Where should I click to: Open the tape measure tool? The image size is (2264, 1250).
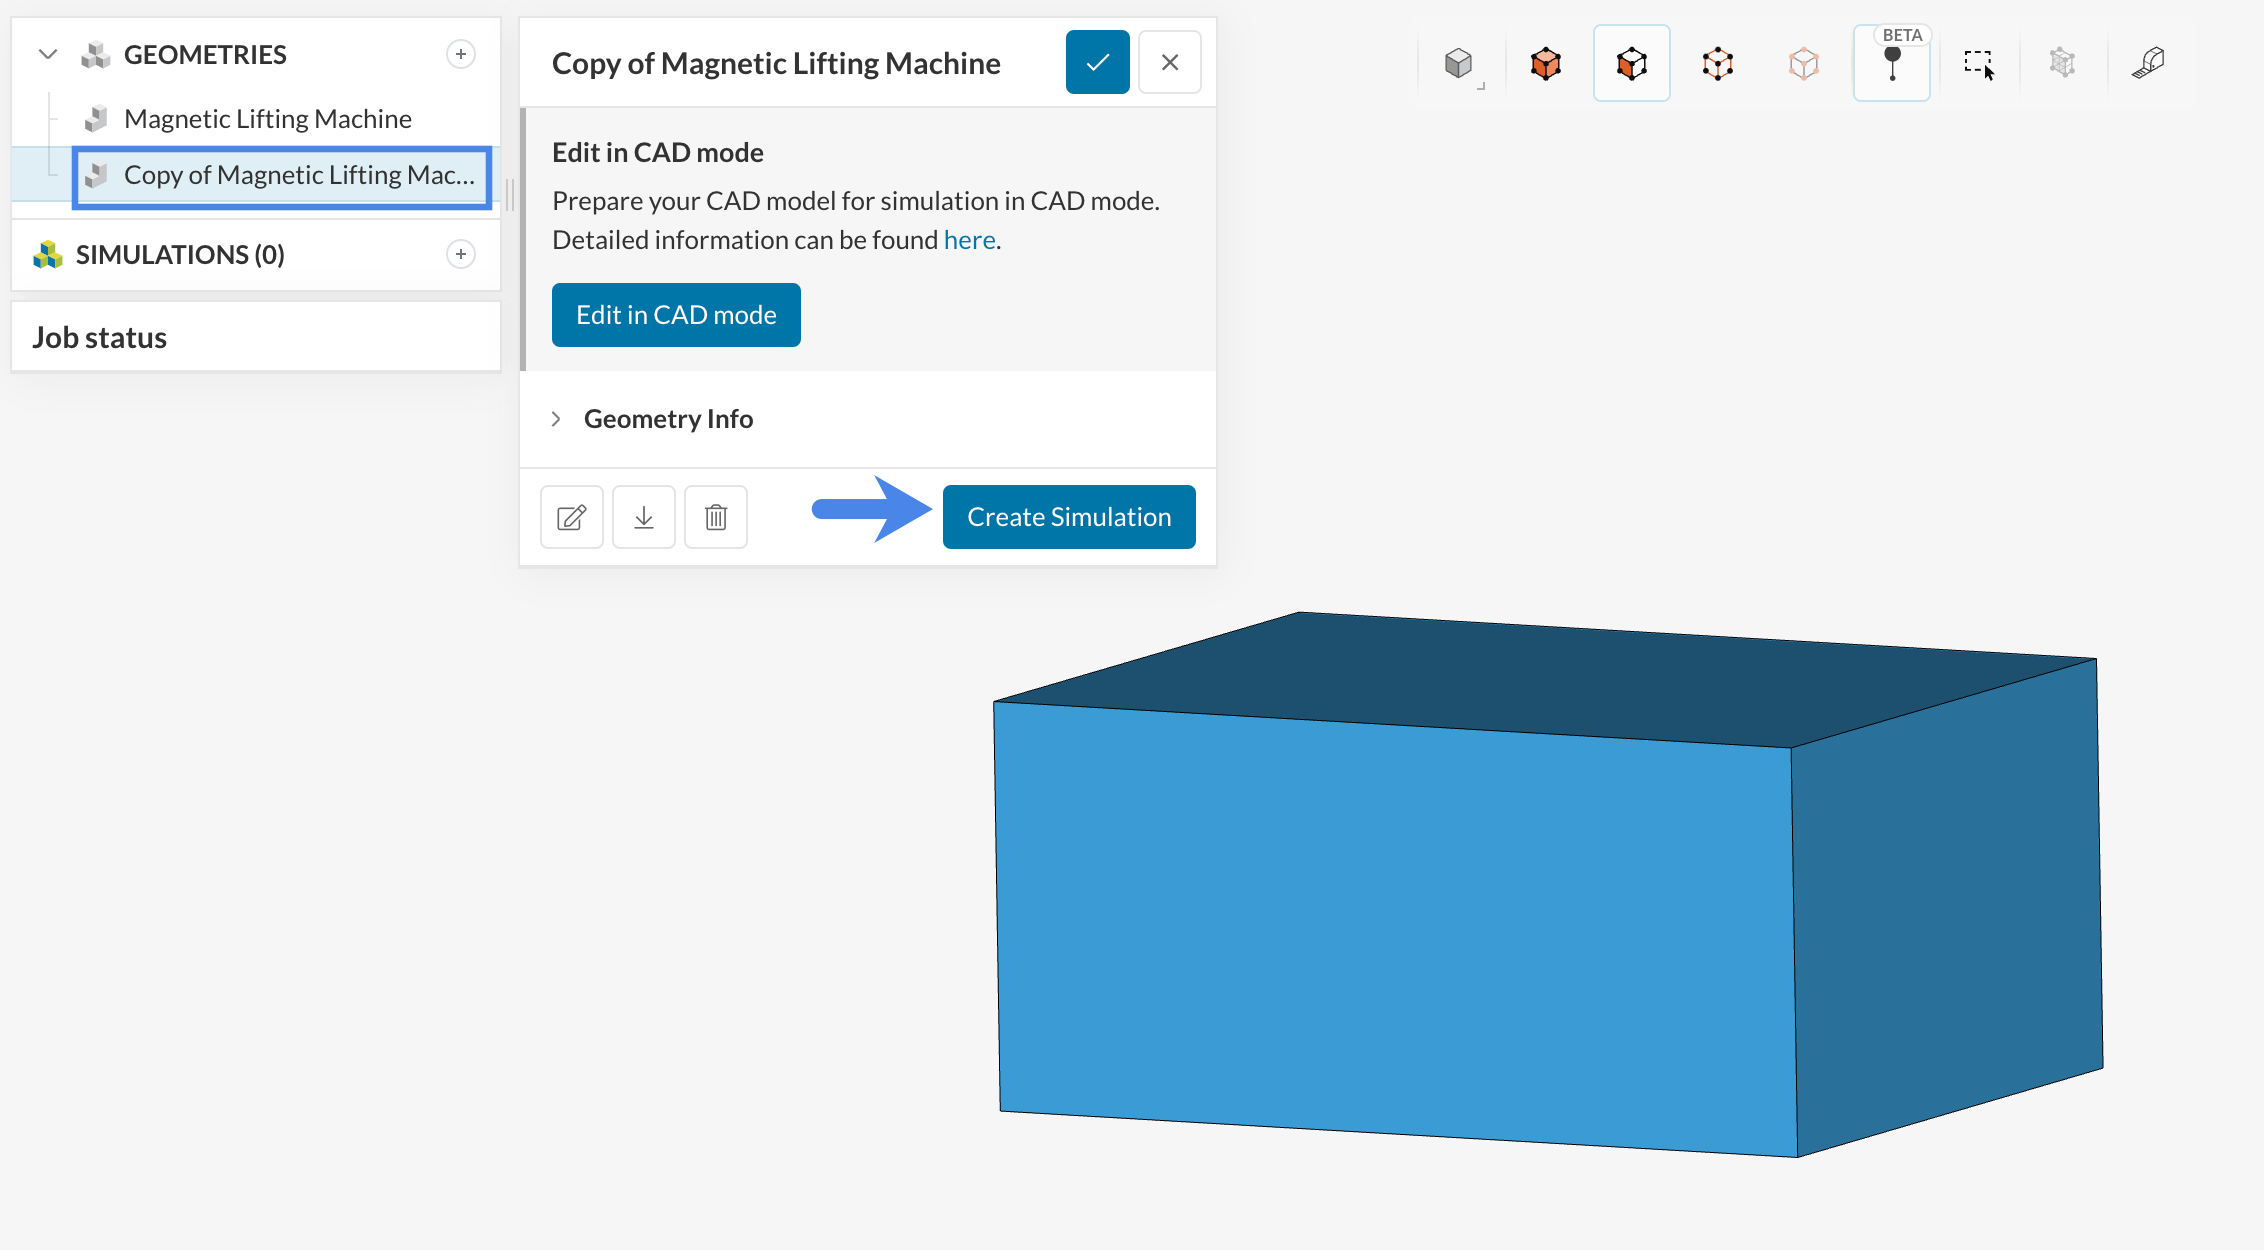2148,64
